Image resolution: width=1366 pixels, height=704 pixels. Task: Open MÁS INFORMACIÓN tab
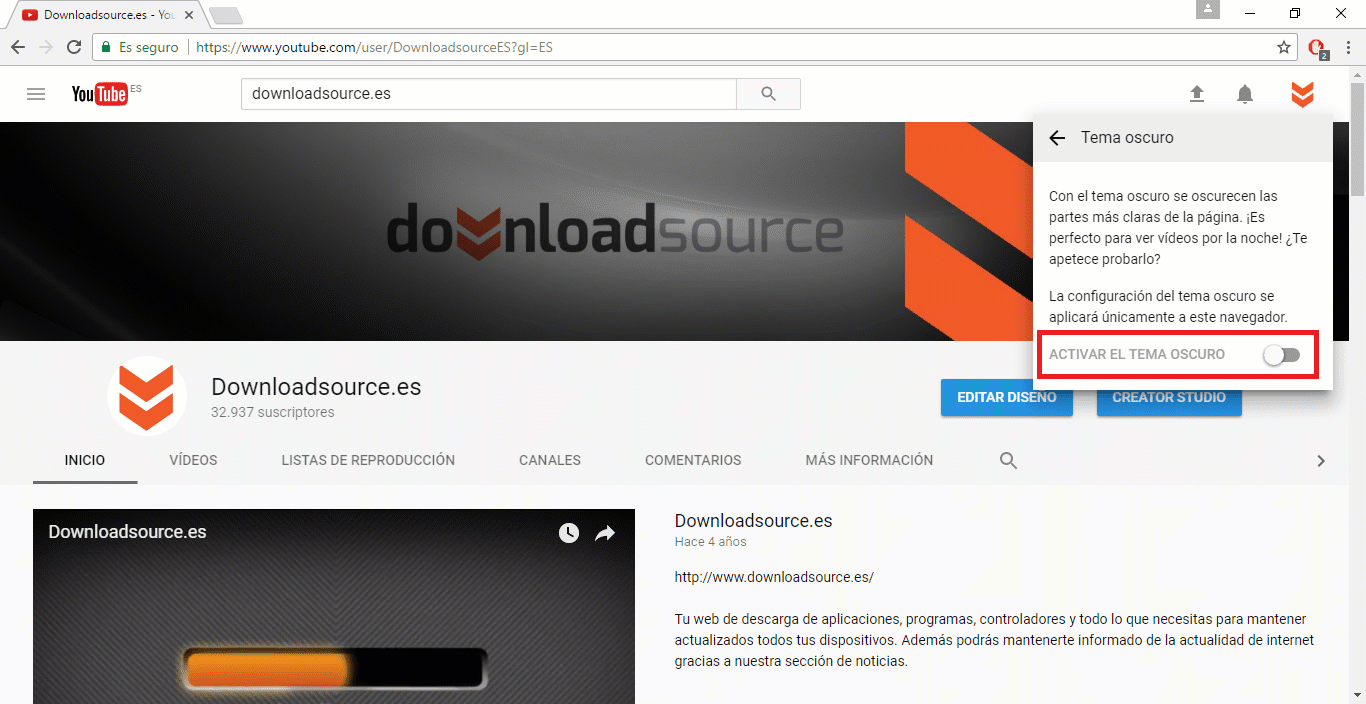(869, 460)
